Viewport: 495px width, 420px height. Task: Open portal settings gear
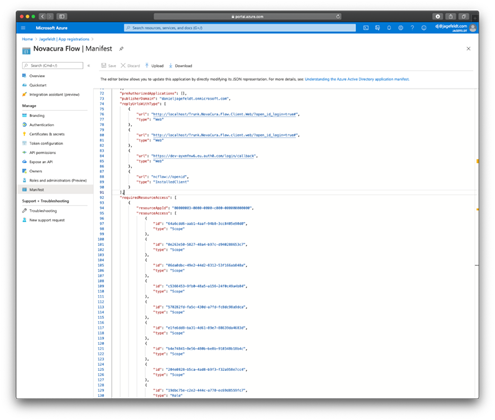click(x=400, y=28)
